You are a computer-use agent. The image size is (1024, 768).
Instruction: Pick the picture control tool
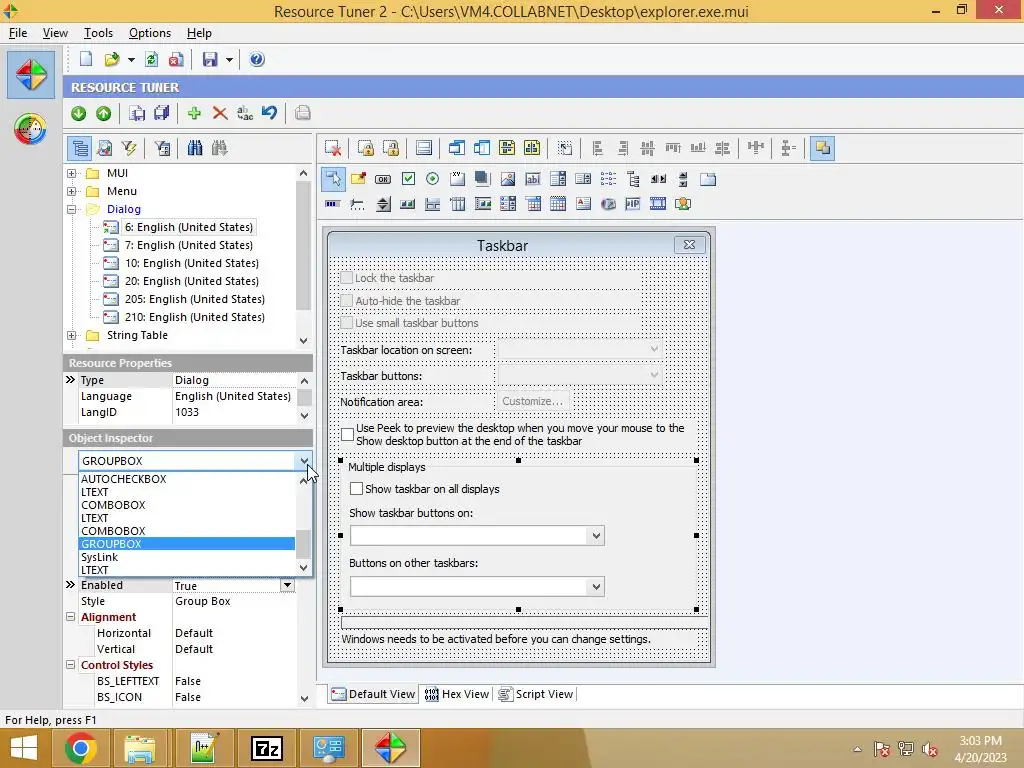(x=507, y=179)
